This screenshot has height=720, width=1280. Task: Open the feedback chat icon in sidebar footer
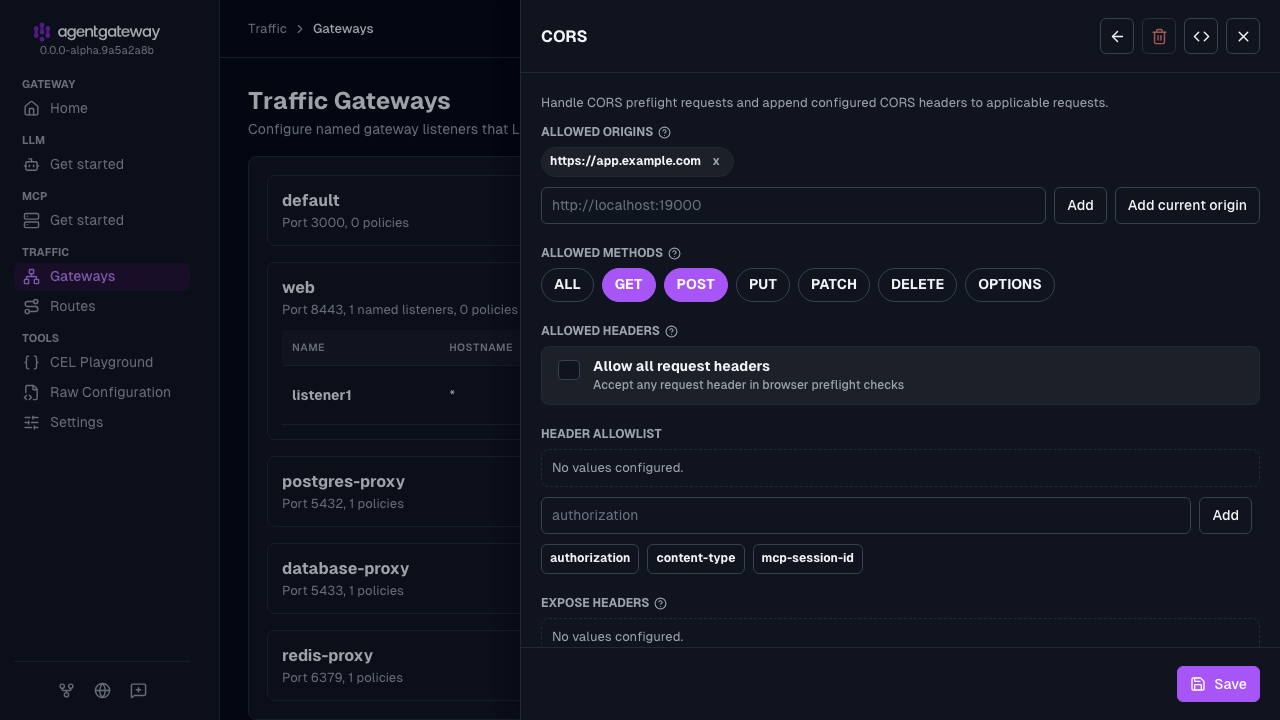pyautogui.click(x=139, y=690)
